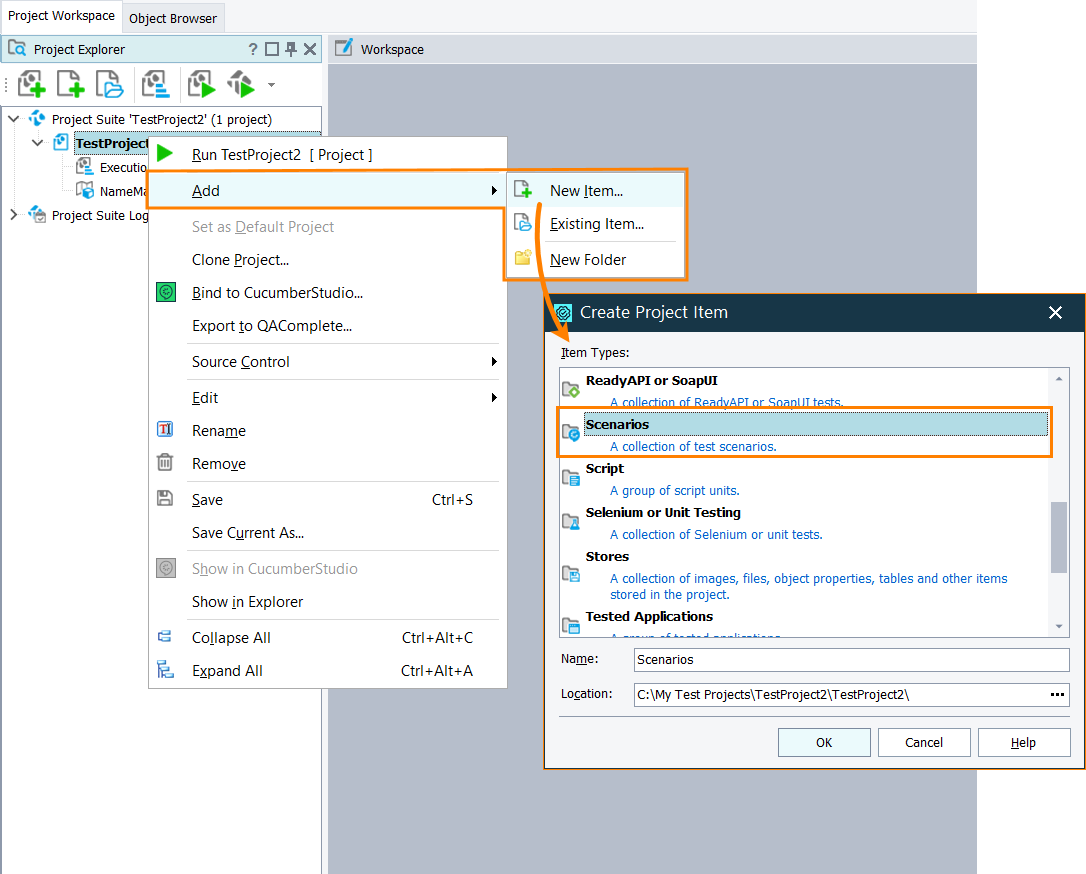Image resolution: width=1086 pixels, height=874 pixels.
Task: Click the Bind to CucumberStudio menu icon
Action: [x=166, y=293]
